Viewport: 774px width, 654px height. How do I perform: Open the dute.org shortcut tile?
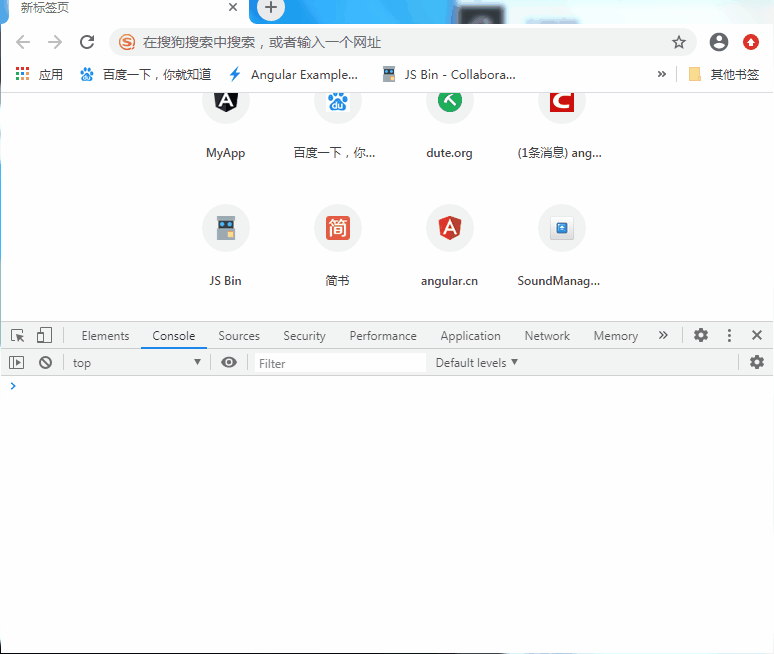[450, 126]
